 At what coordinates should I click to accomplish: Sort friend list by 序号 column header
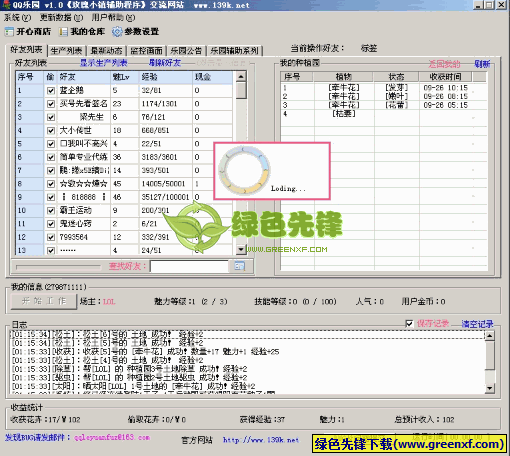(x=29, y=77)
